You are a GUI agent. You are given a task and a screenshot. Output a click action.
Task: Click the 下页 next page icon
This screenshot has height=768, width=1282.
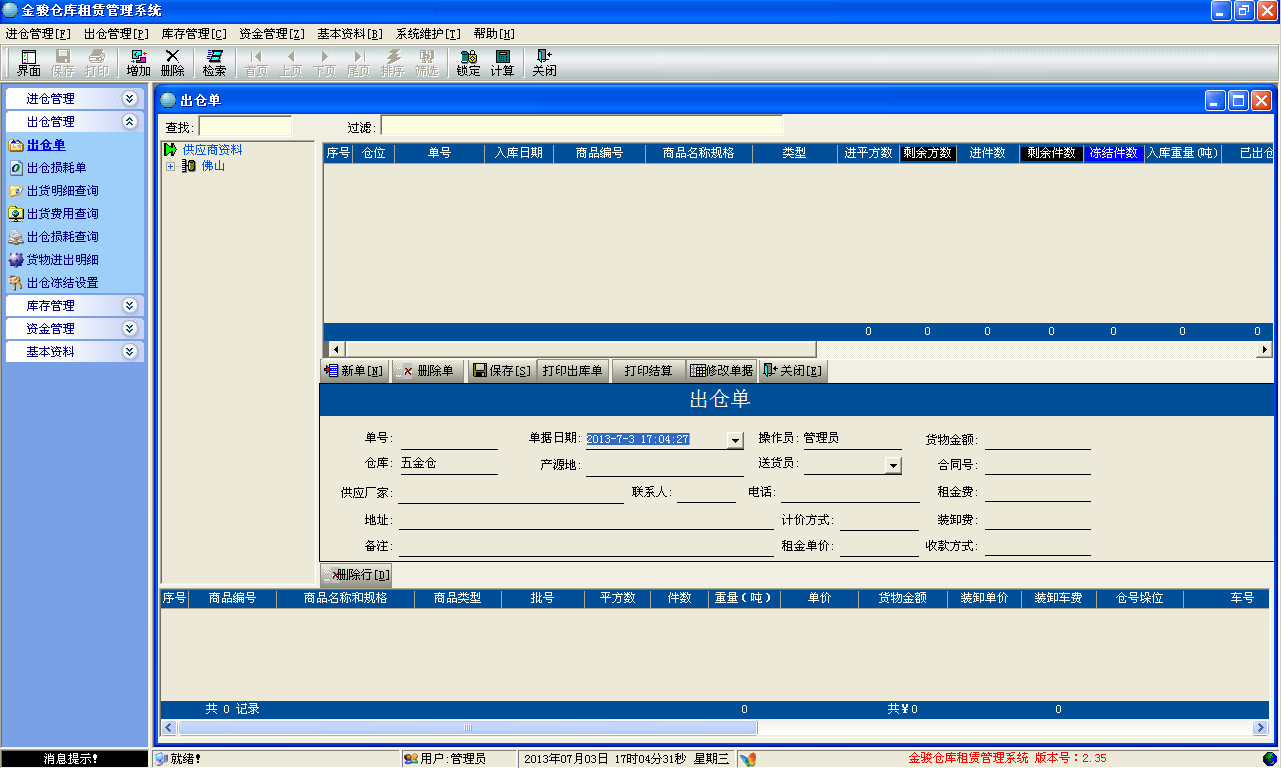coord(325,63)
